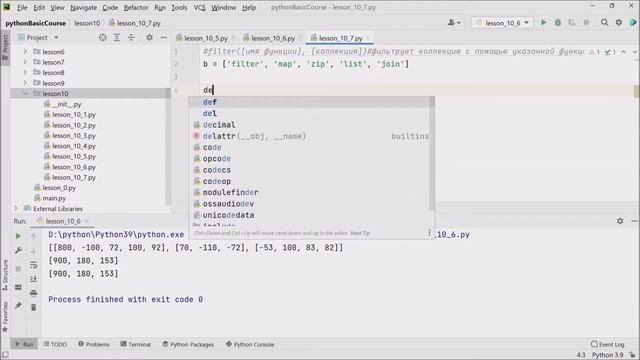This screenshot has width=640, height=360.
Task: Pin the Run tab with pin icon
Action: pos(18,305)
